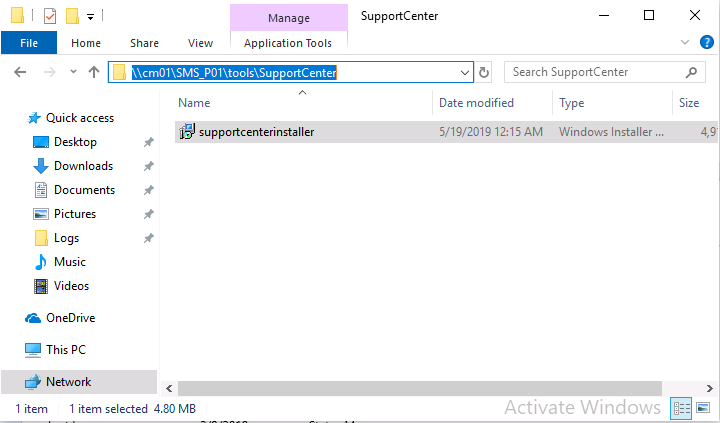Viewport: 720px width, 423px height.
Task: Click the Network icon
Action: tap(33, 382)
